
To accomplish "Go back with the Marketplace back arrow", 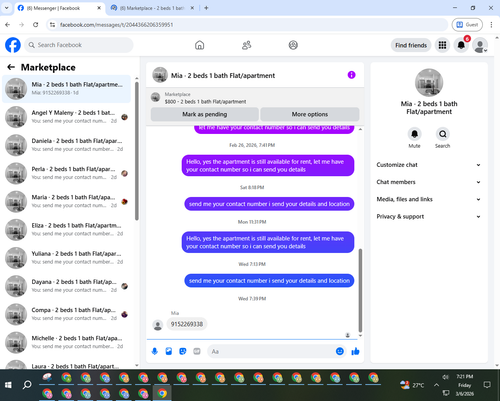I will (x=11, y=67).
